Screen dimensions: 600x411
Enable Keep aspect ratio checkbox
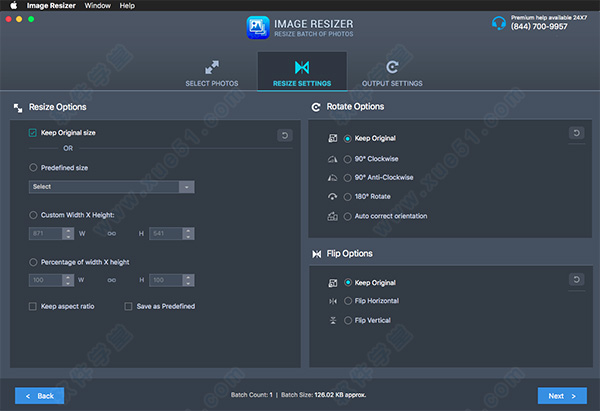click(33, 306)
